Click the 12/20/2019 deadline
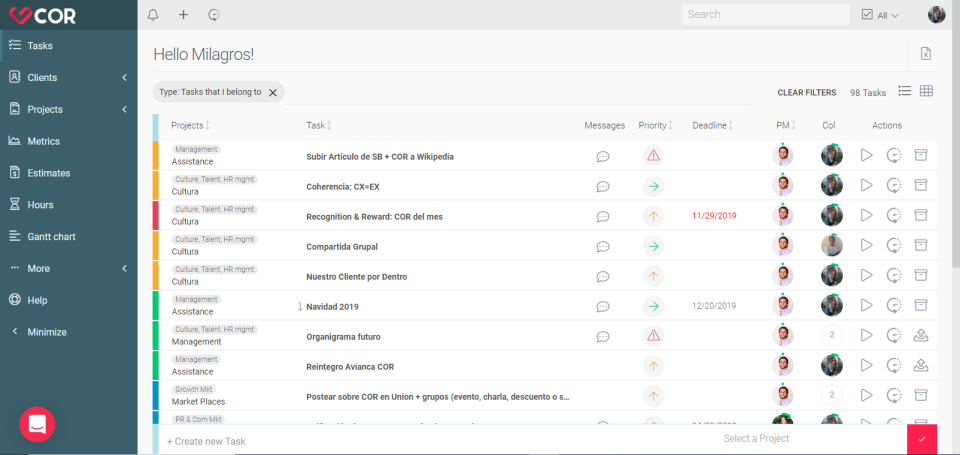960x455 pixels. [714, 306]
